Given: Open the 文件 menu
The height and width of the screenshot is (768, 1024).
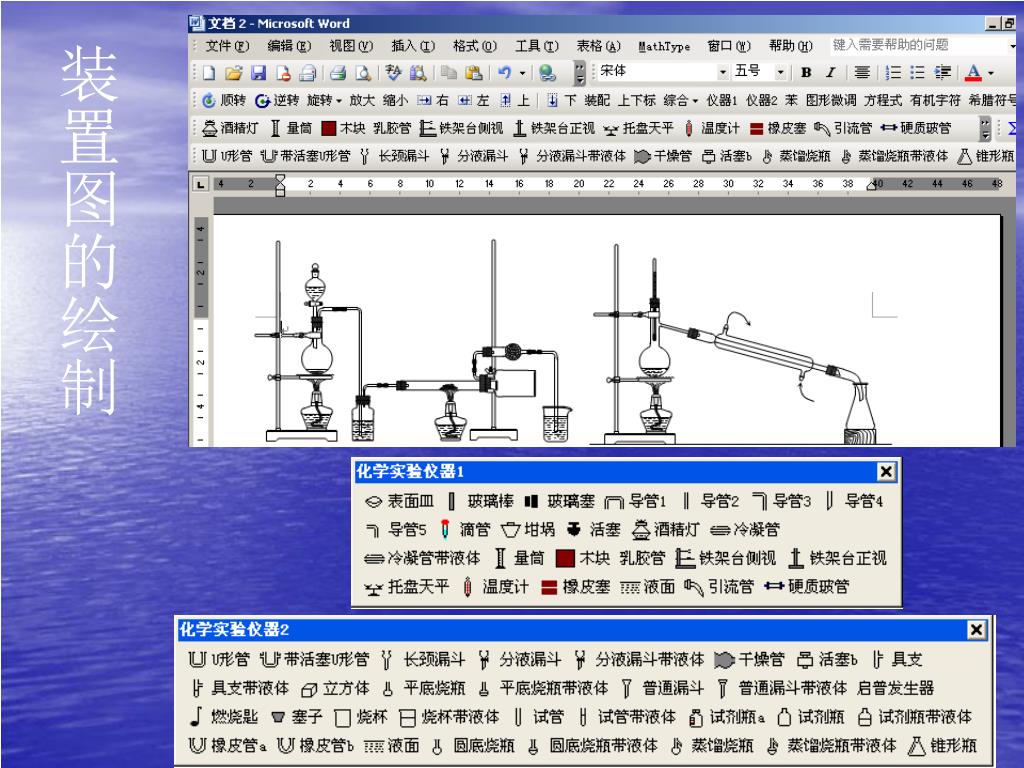Looking at the screenshot, I should (x=227, y=46).
